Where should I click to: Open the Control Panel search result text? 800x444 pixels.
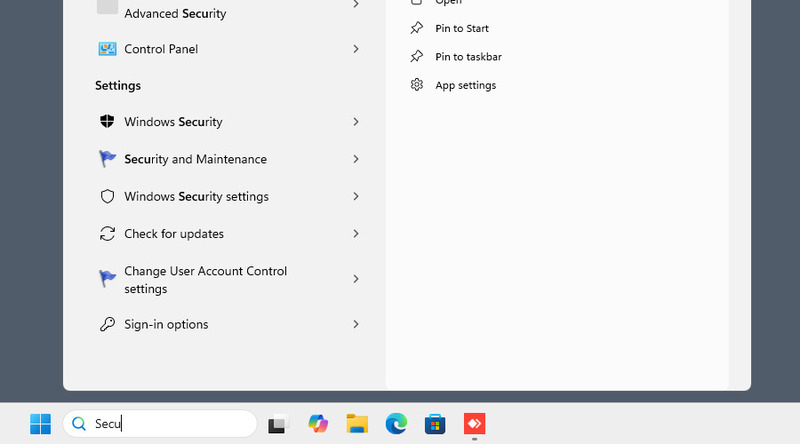[161, 49]
